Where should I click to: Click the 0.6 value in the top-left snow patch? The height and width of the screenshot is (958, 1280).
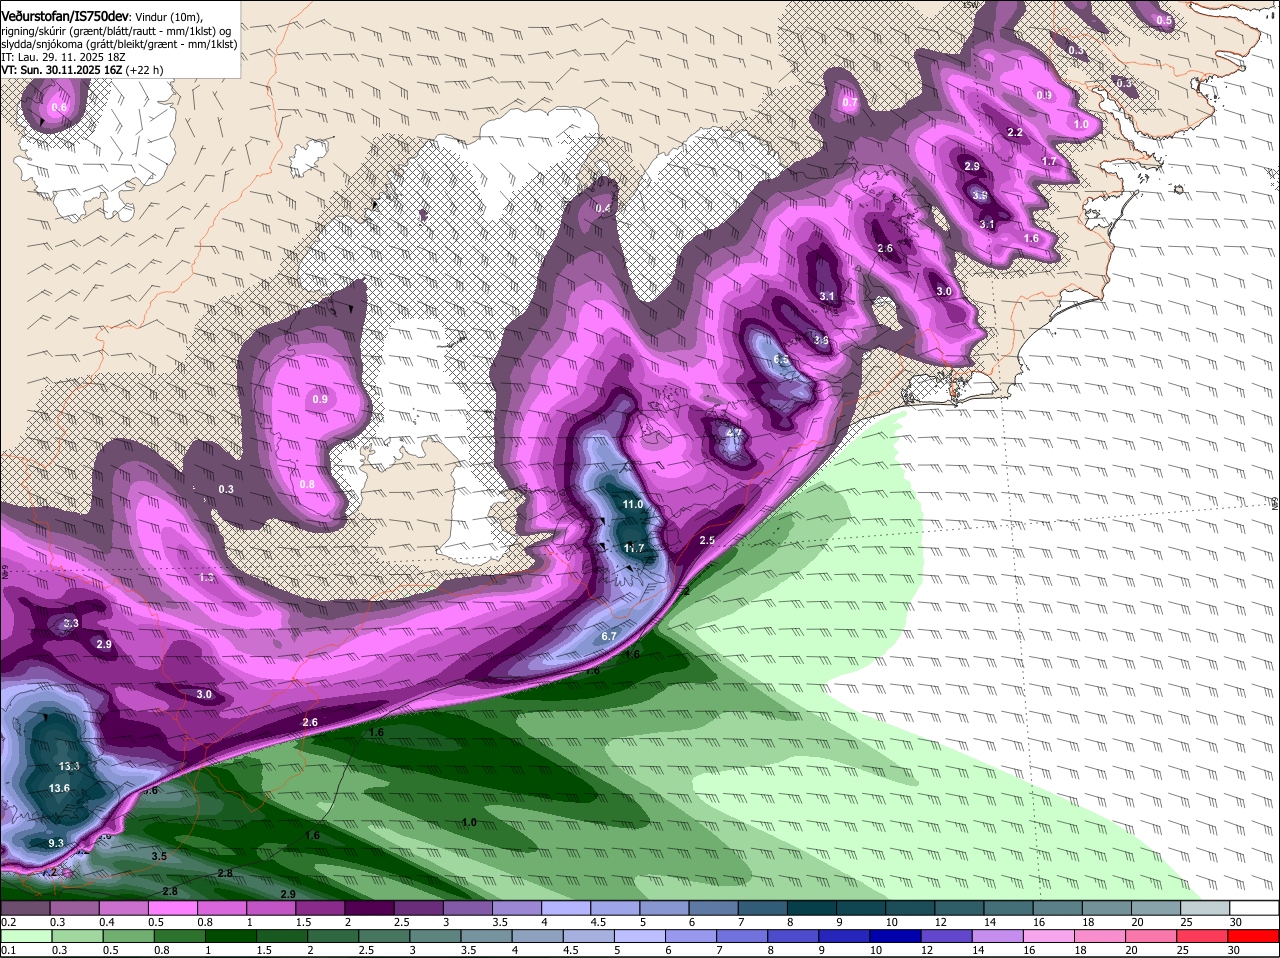pos(59,107)
